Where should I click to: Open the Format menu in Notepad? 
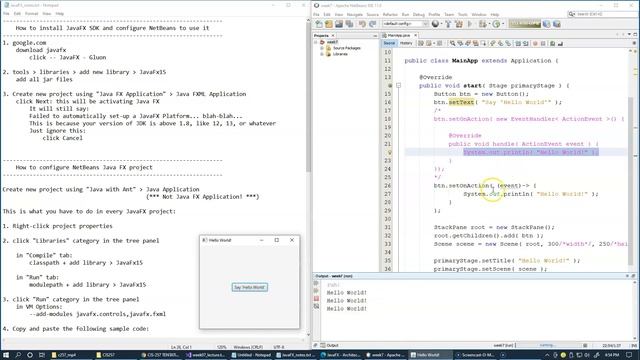click(31, 13)
